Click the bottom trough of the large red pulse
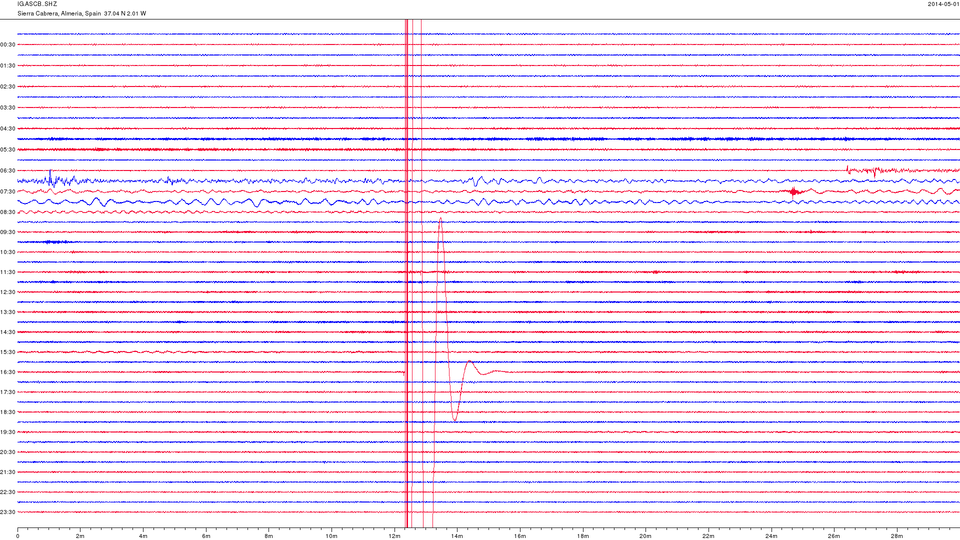960x540 pixels. coord(455,419)
